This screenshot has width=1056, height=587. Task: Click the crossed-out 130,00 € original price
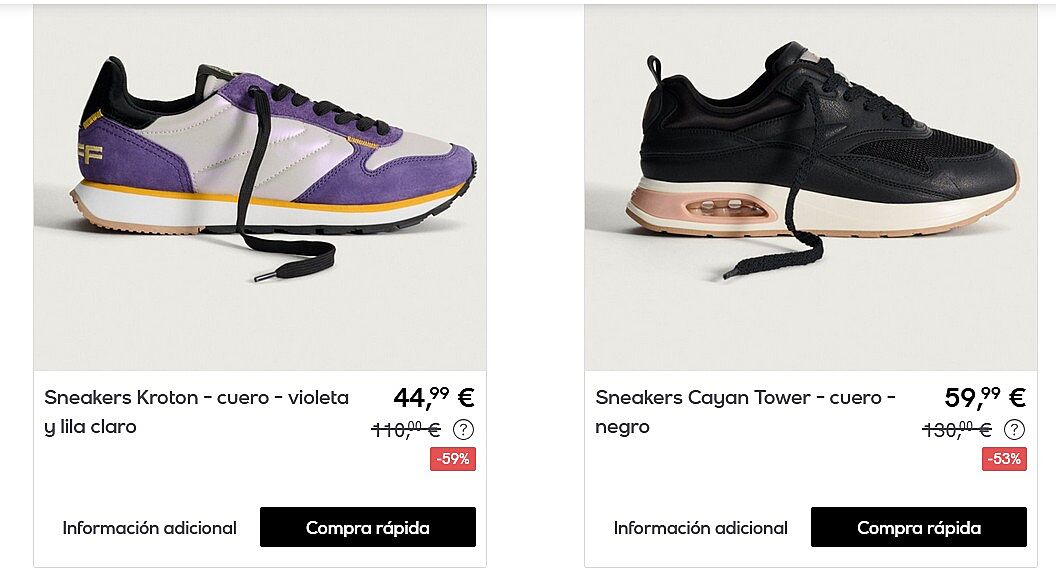click(x=957, y=429)
